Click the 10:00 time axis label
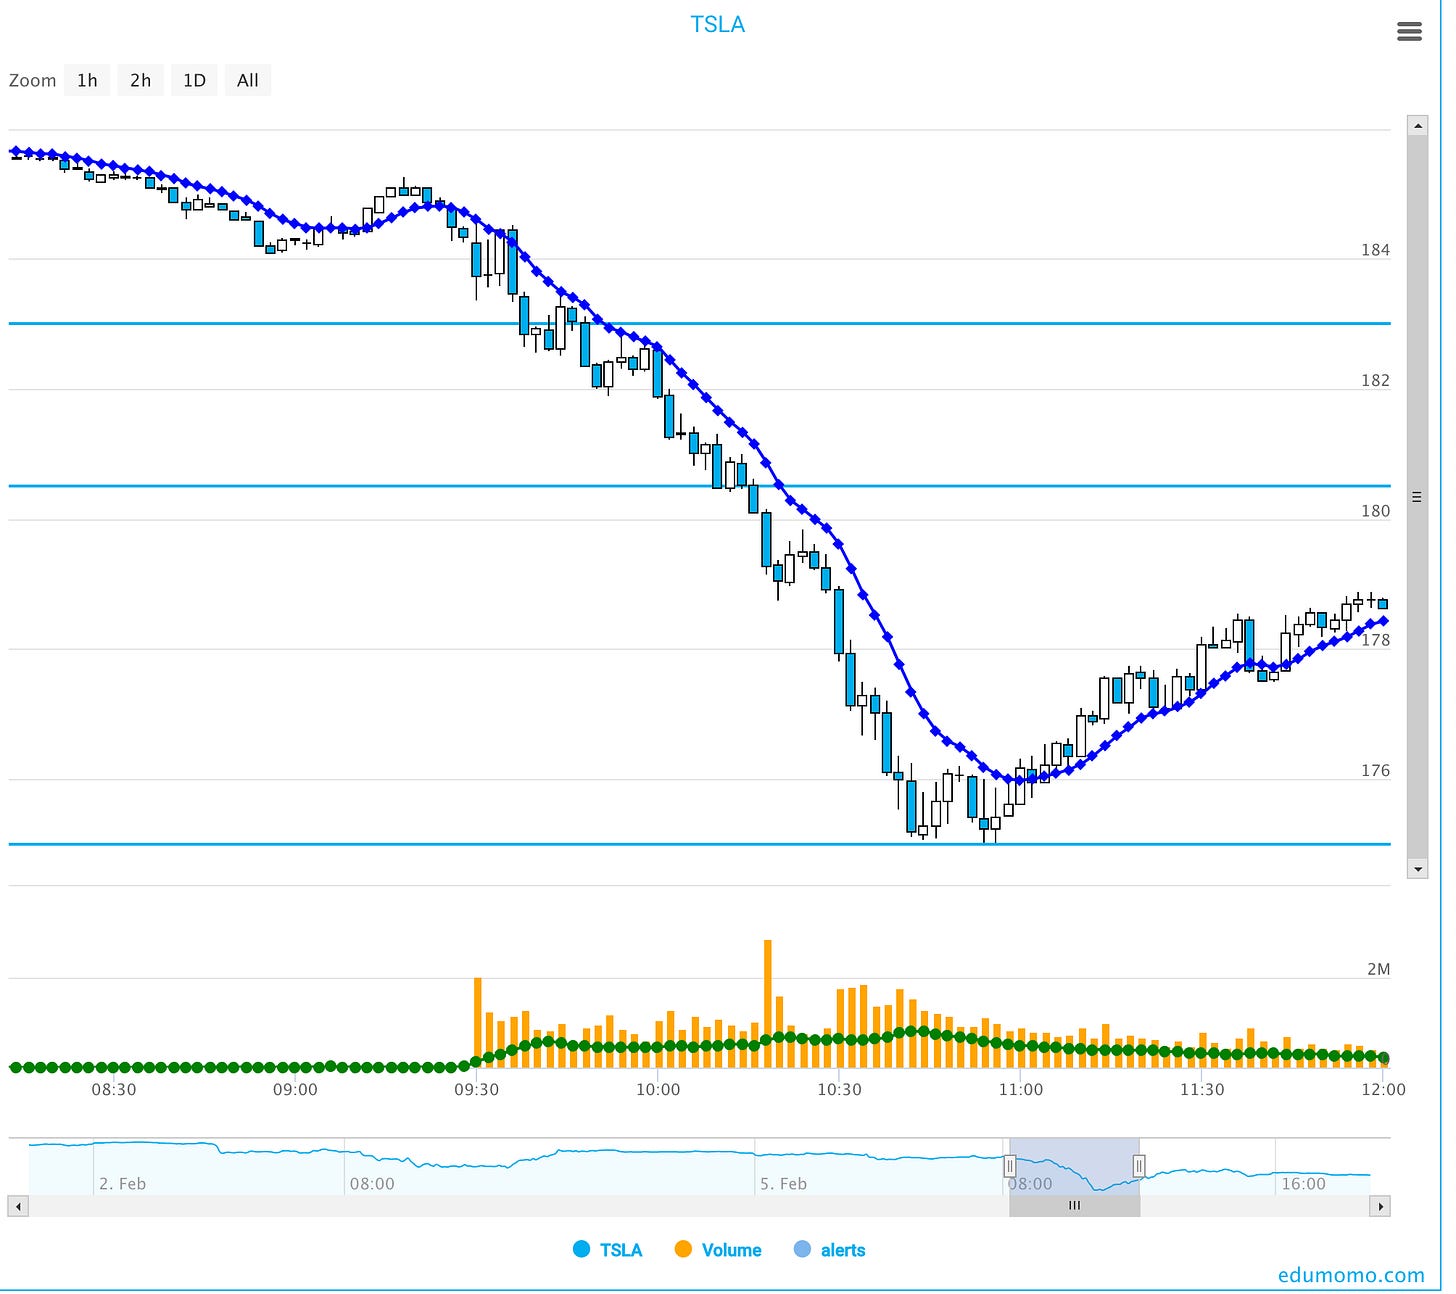Viewport: 1456px width, 1294px height. point(658,1090)
